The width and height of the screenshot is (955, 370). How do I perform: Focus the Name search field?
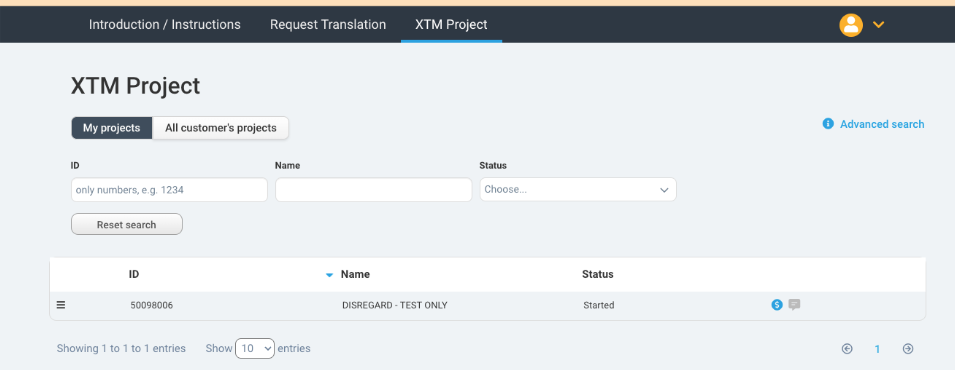pyautogui.click(x=373, y=190)
